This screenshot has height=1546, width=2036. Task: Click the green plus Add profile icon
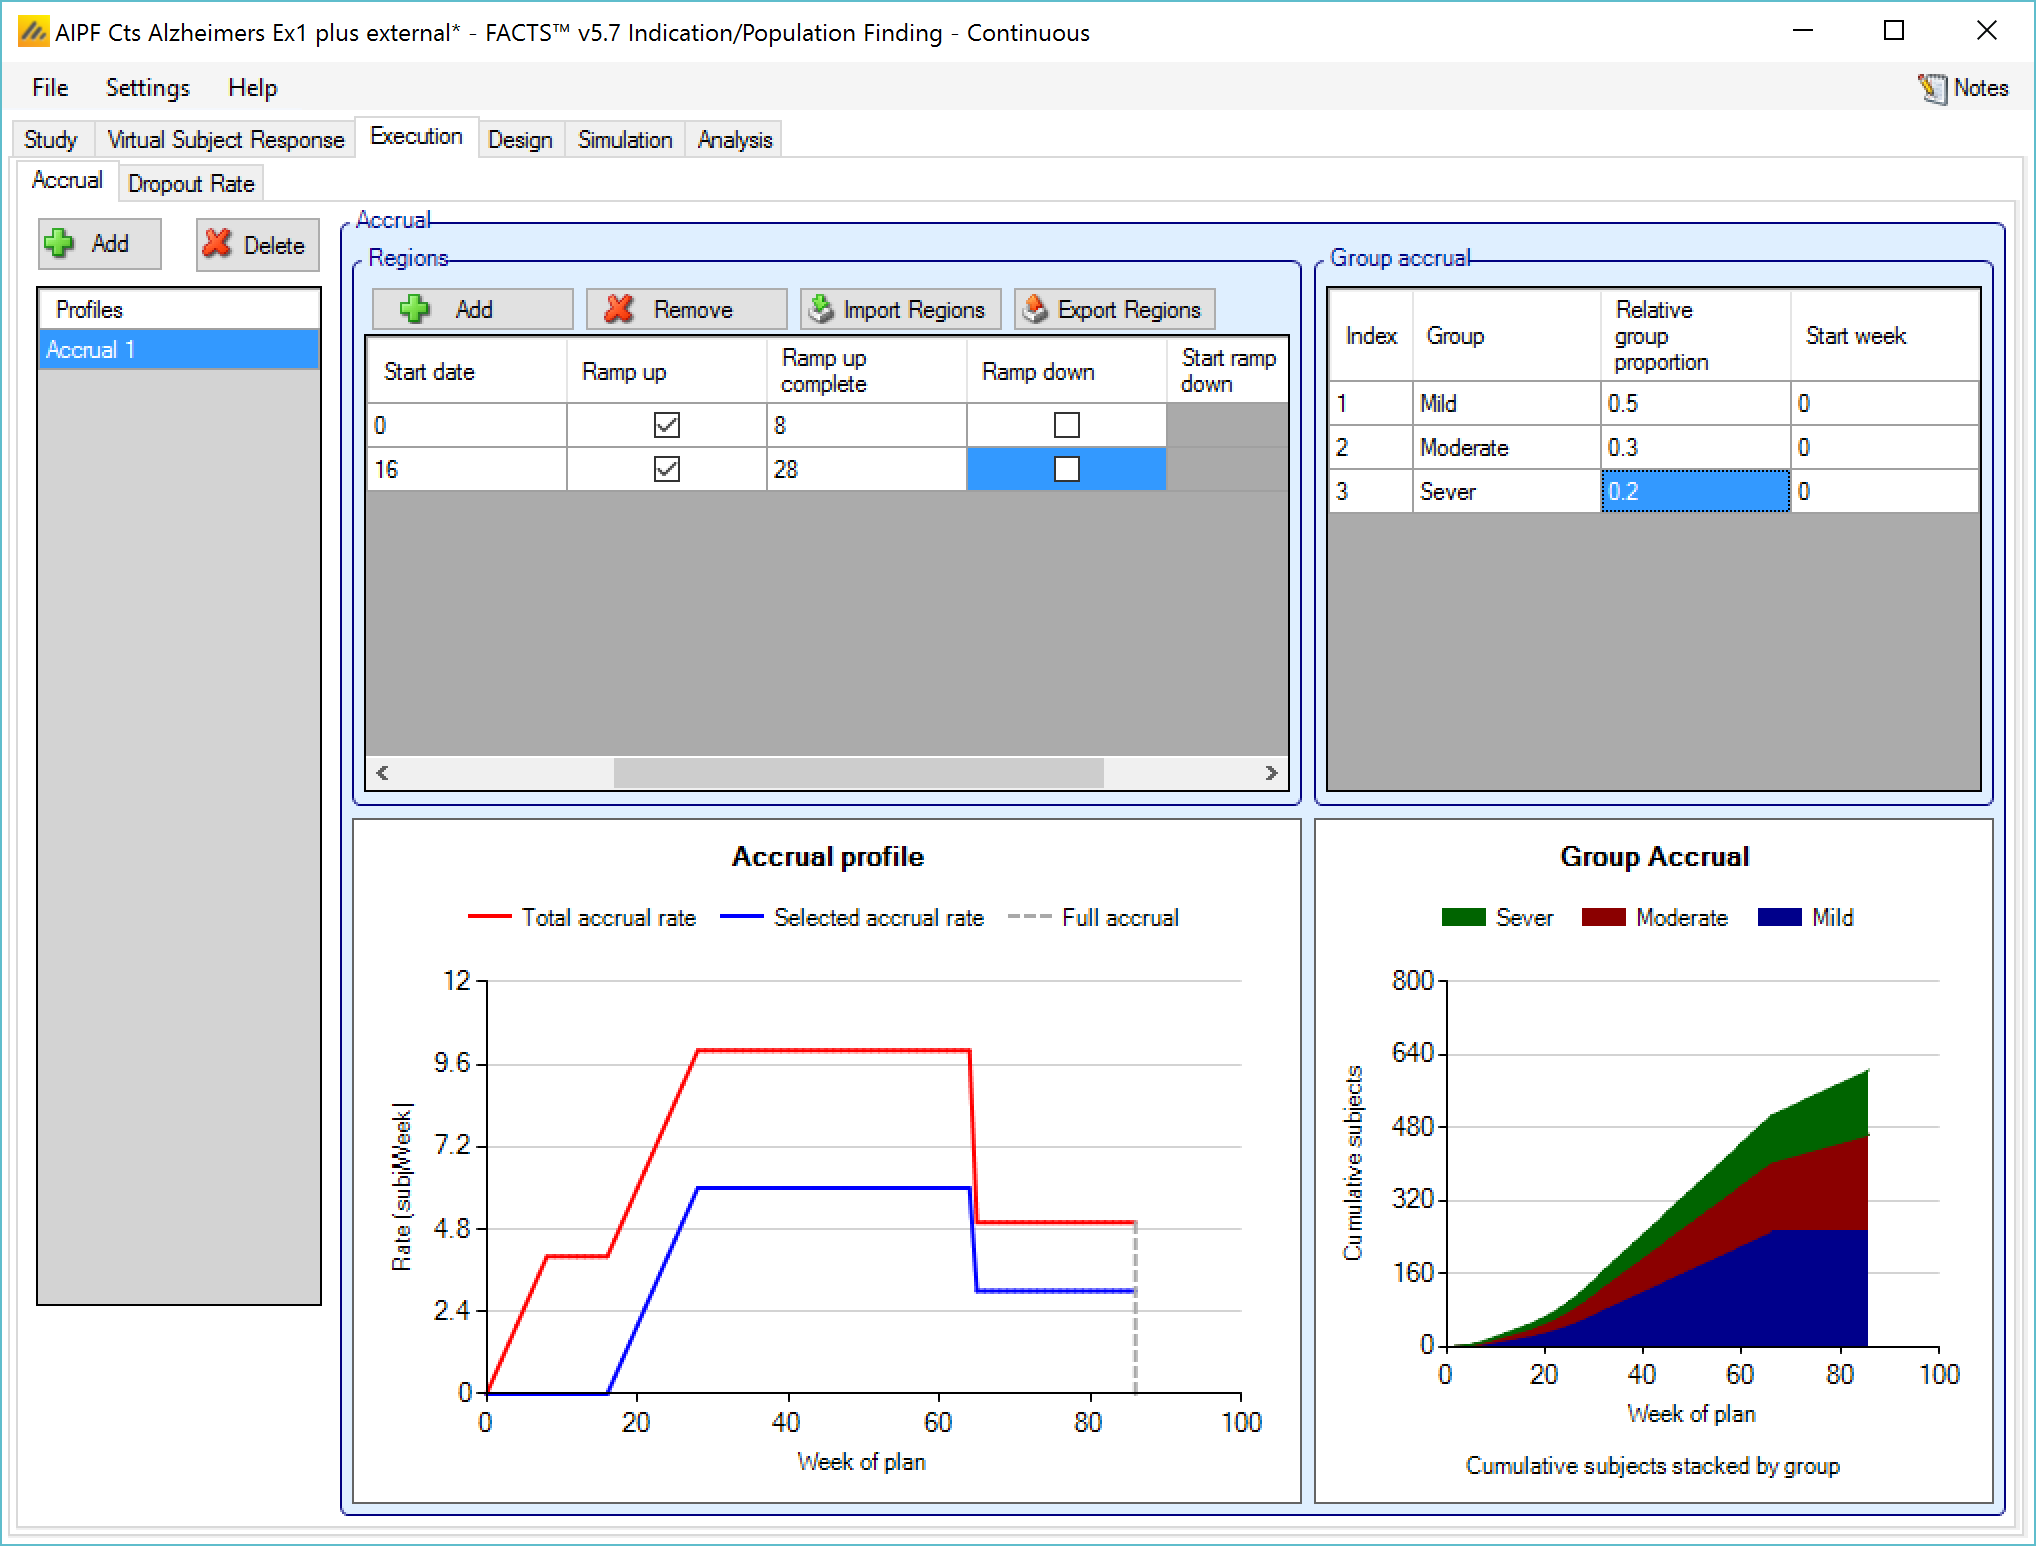click(60, 243)
